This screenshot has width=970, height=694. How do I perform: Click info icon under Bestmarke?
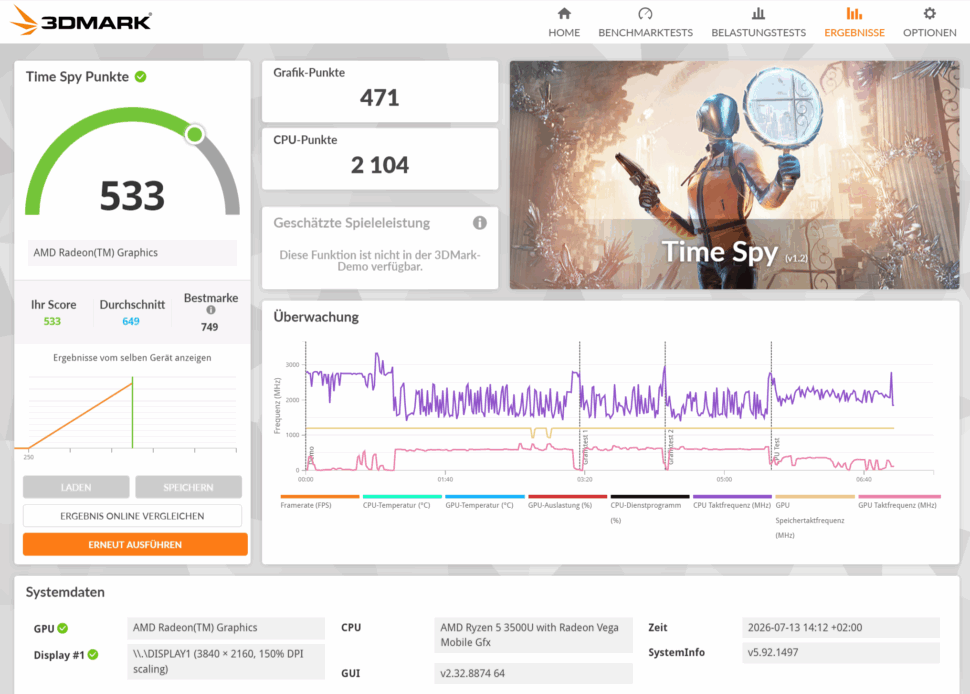(210, 310)
